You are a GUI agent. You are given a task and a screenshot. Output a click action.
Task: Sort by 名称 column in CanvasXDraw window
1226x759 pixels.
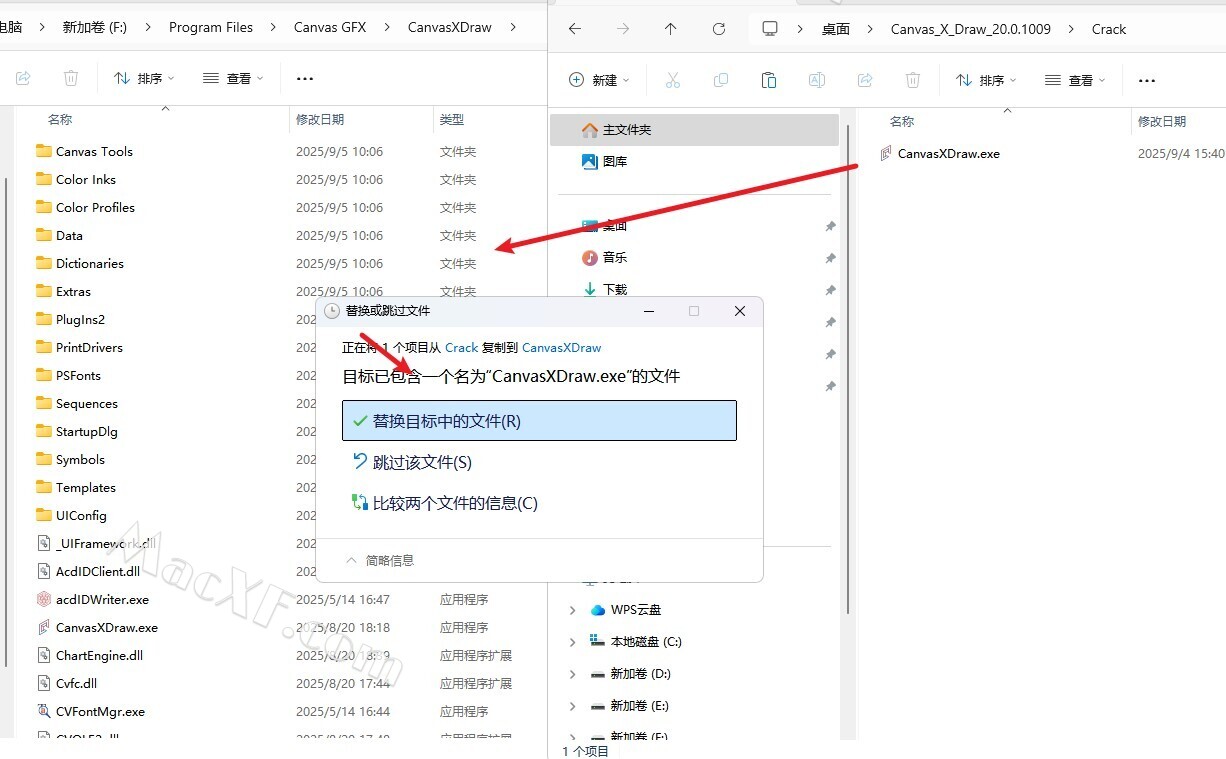pyautogui.click(x=60, y=119)
